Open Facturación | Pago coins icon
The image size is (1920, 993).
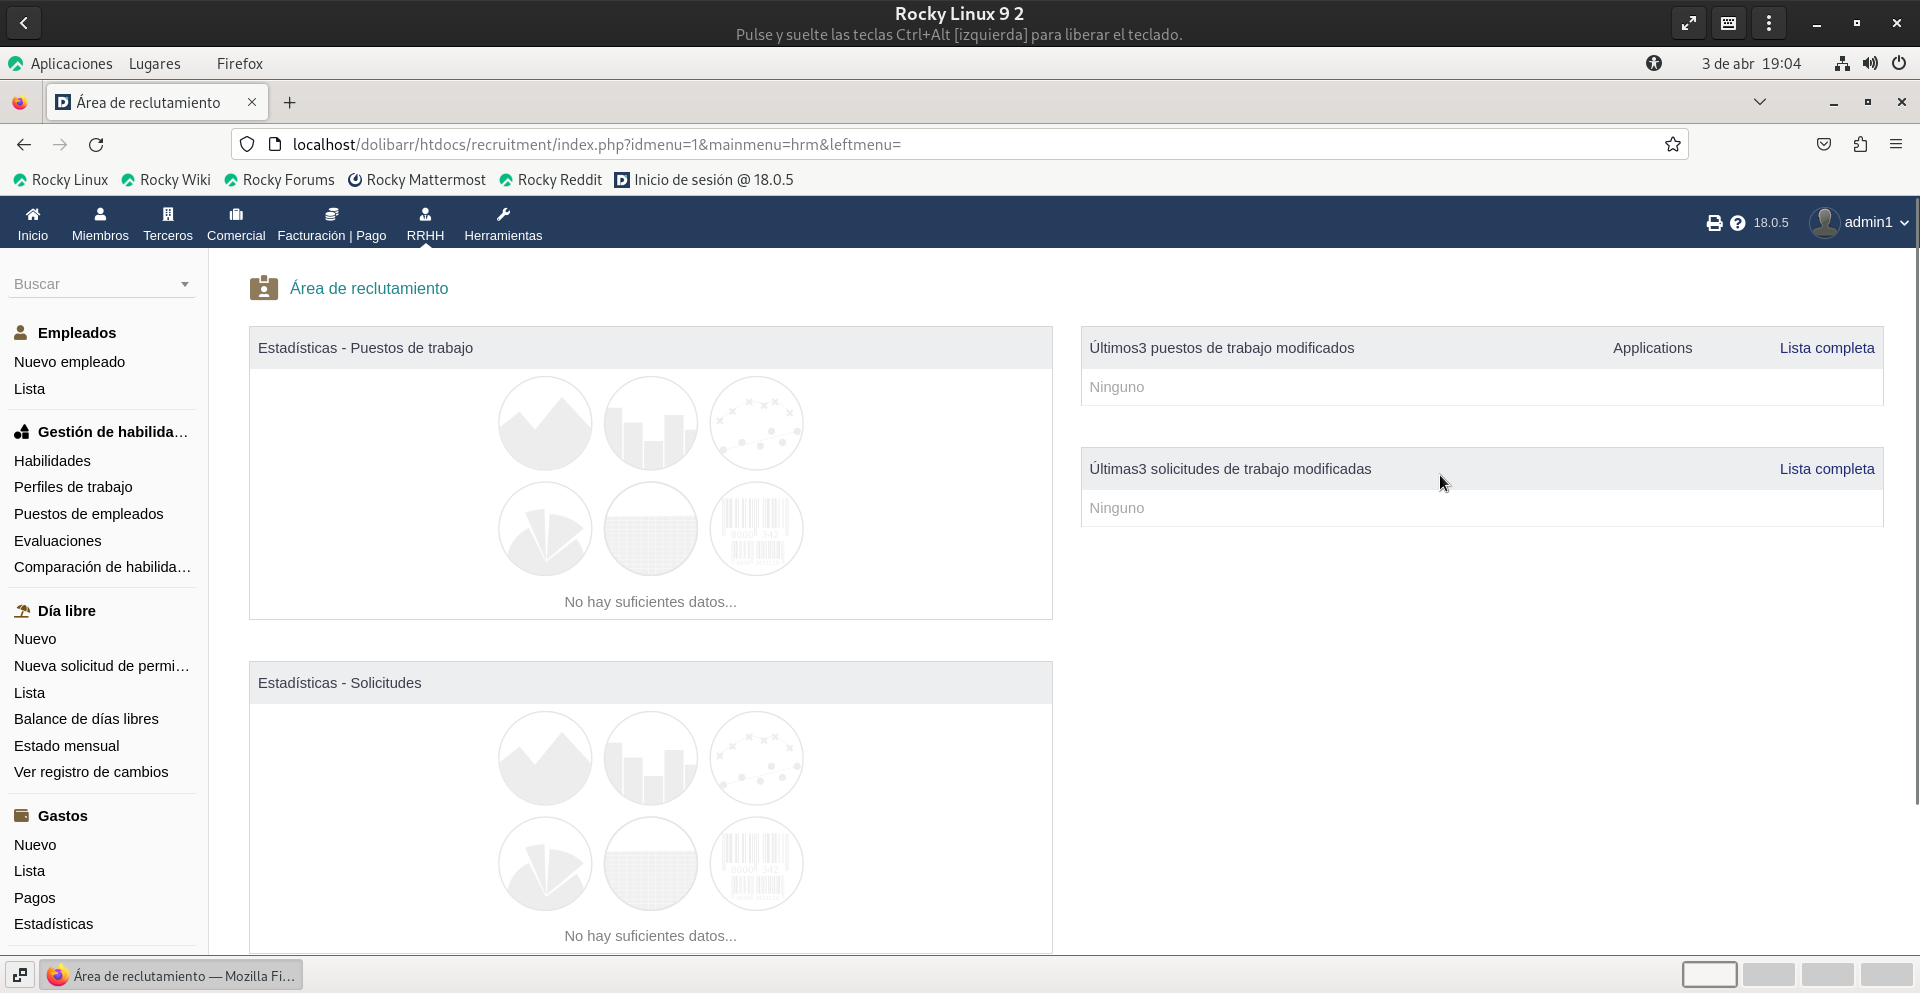[331, 214]
